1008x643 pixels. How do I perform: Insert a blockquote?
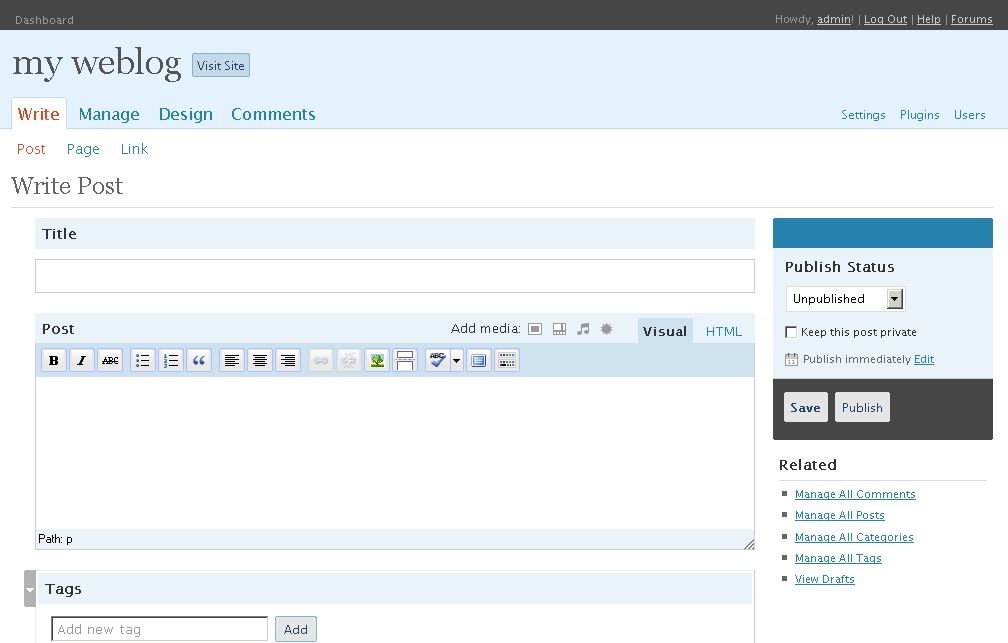tap(199, 360)
